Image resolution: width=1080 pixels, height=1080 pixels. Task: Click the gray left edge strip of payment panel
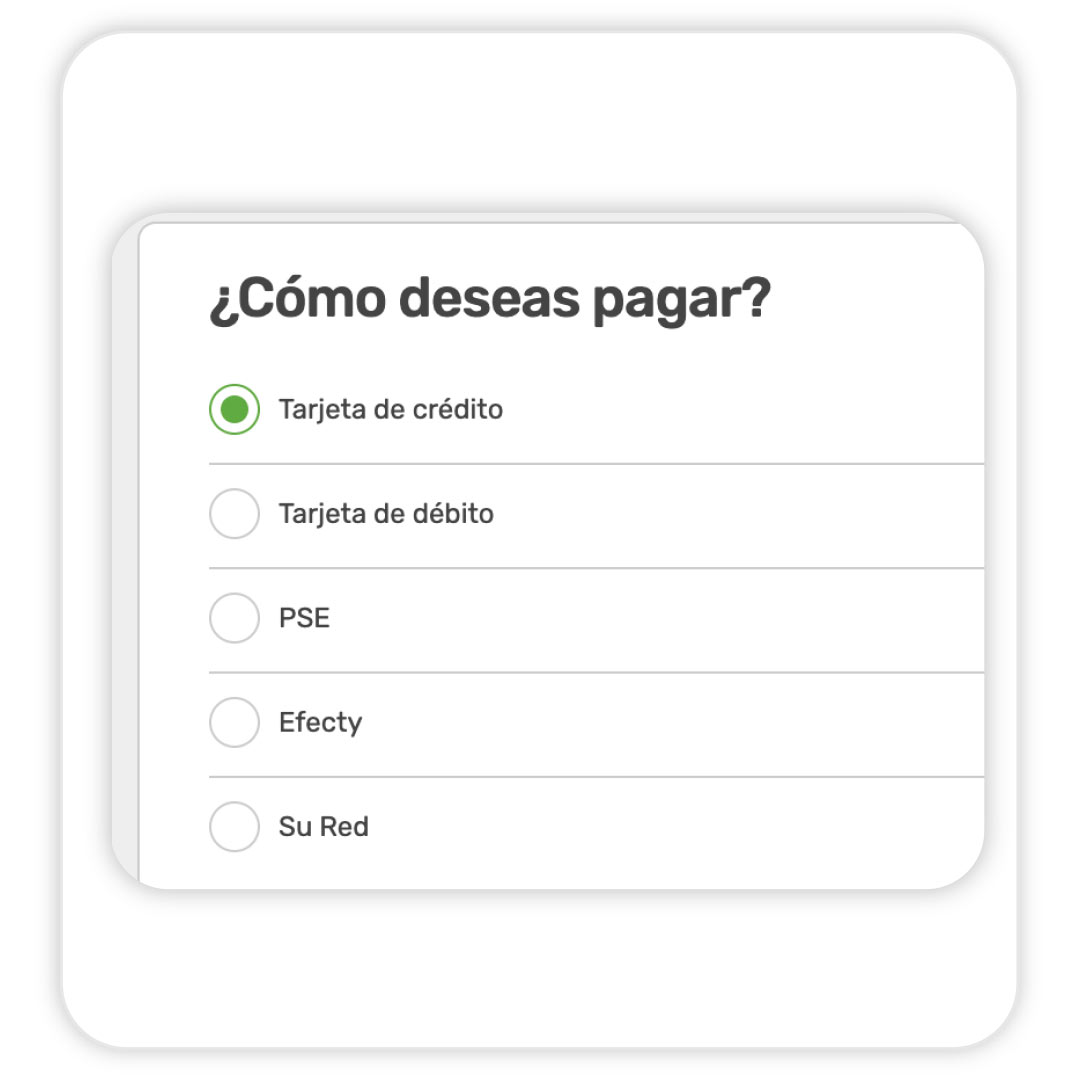pos(125,551)
